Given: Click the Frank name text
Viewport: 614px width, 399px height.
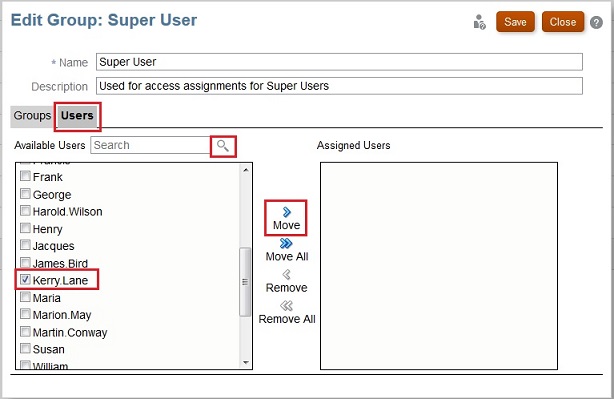Looking at the screenshot, I should click(47, 177).
